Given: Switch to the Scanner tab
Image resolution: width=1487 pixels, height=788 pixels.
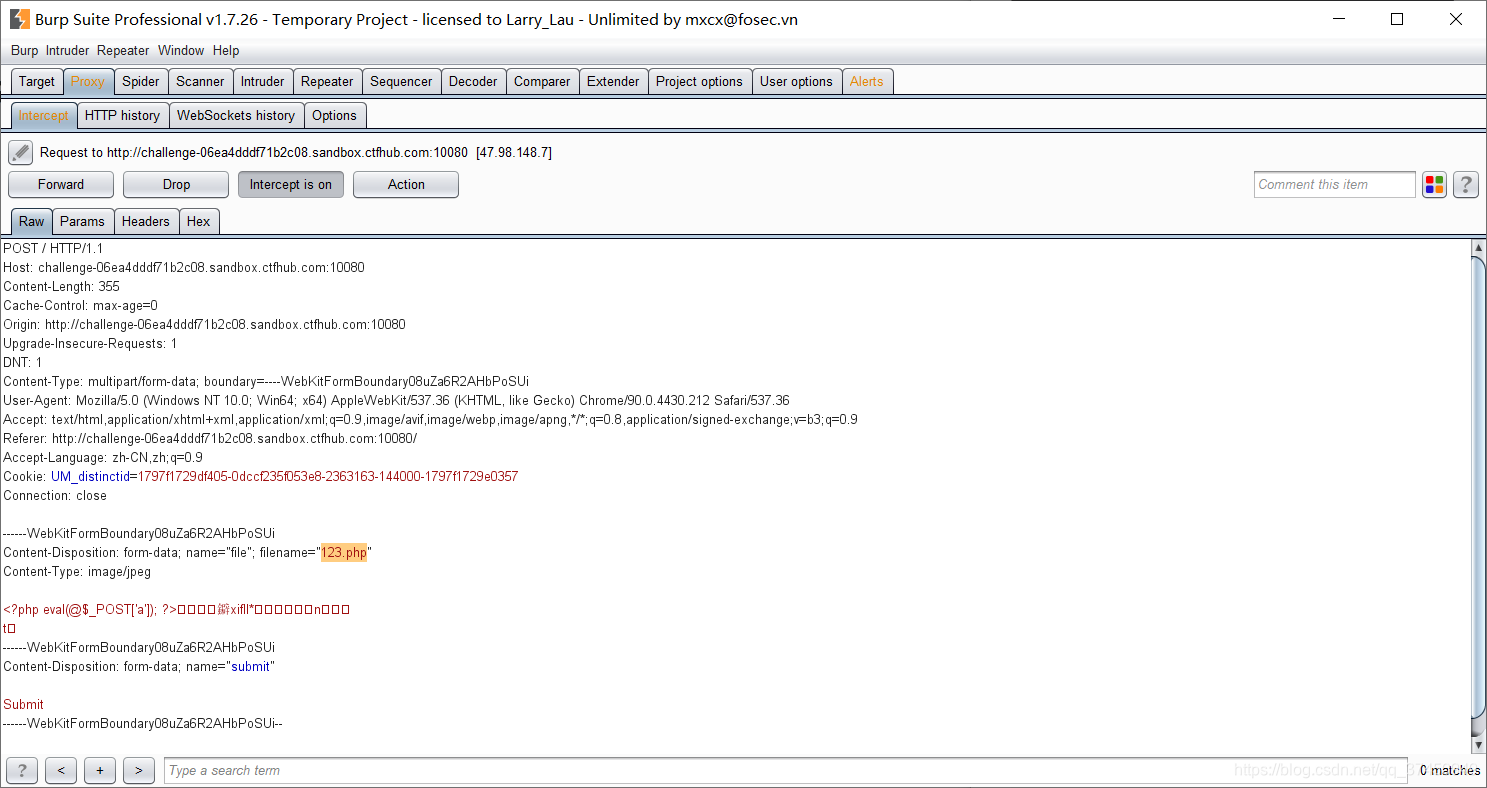Looking at the screenshot, I should [x=201, y=81].
